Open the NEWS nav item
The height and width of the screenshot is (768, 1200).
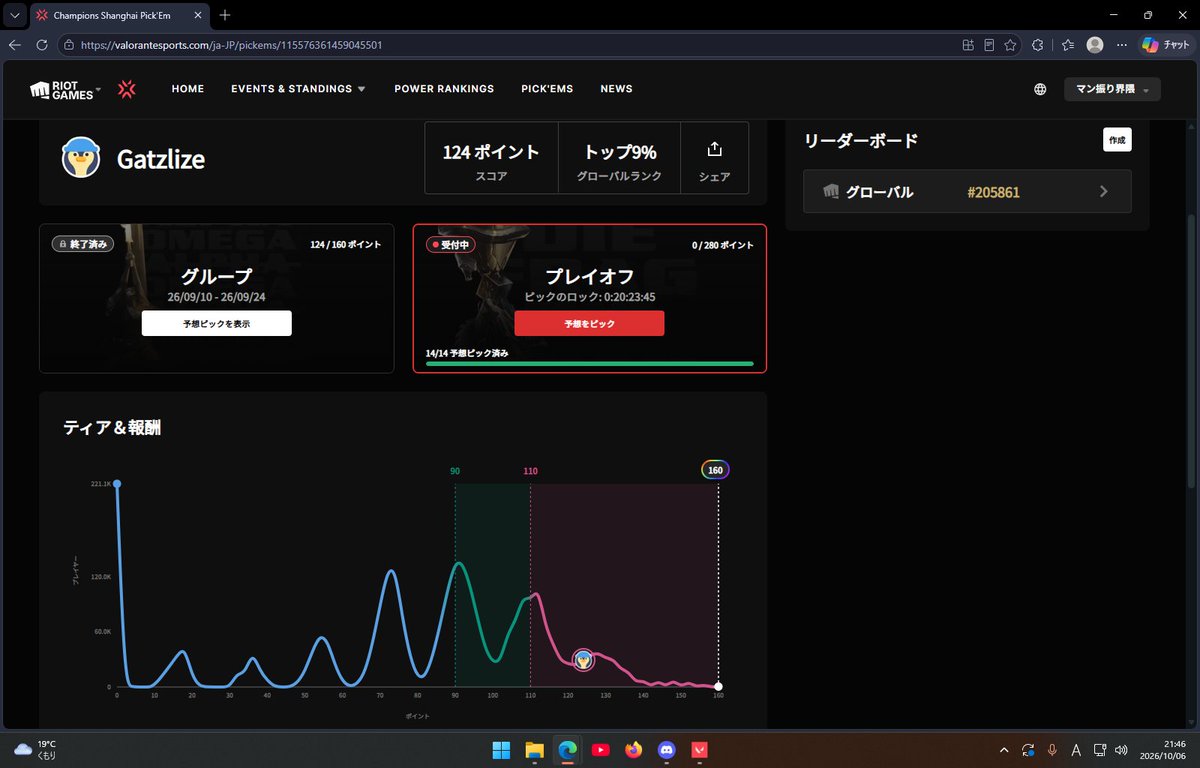tap(616, 89)
